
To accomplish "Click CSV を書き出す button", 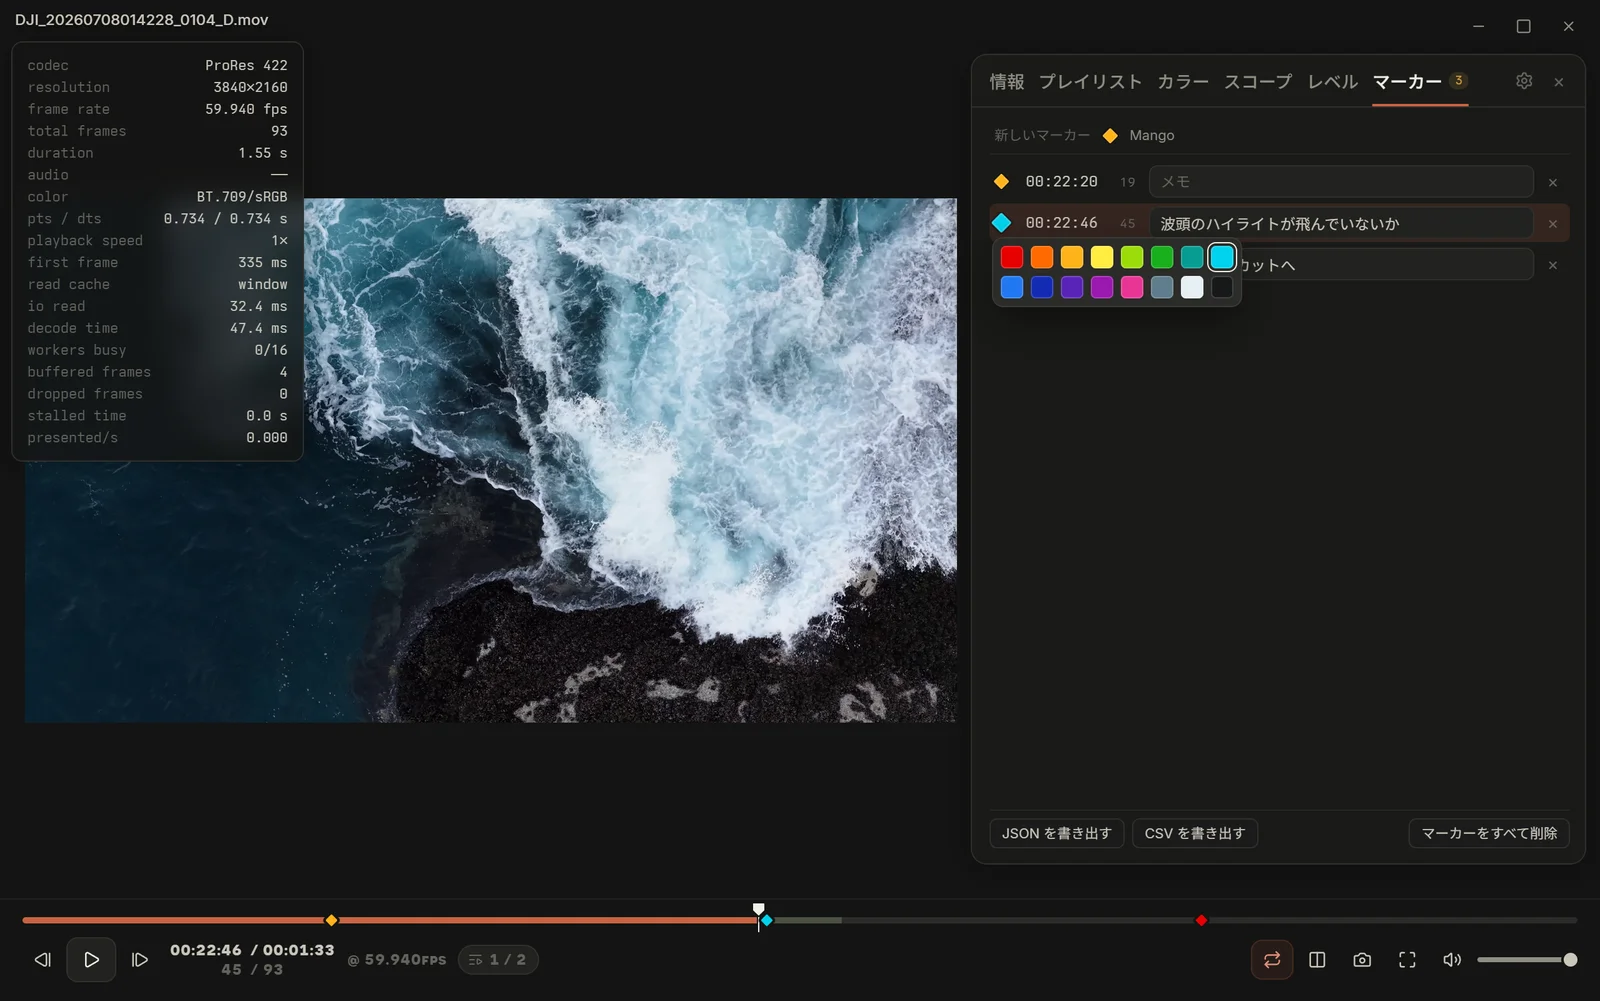I will coord(1195,833).
